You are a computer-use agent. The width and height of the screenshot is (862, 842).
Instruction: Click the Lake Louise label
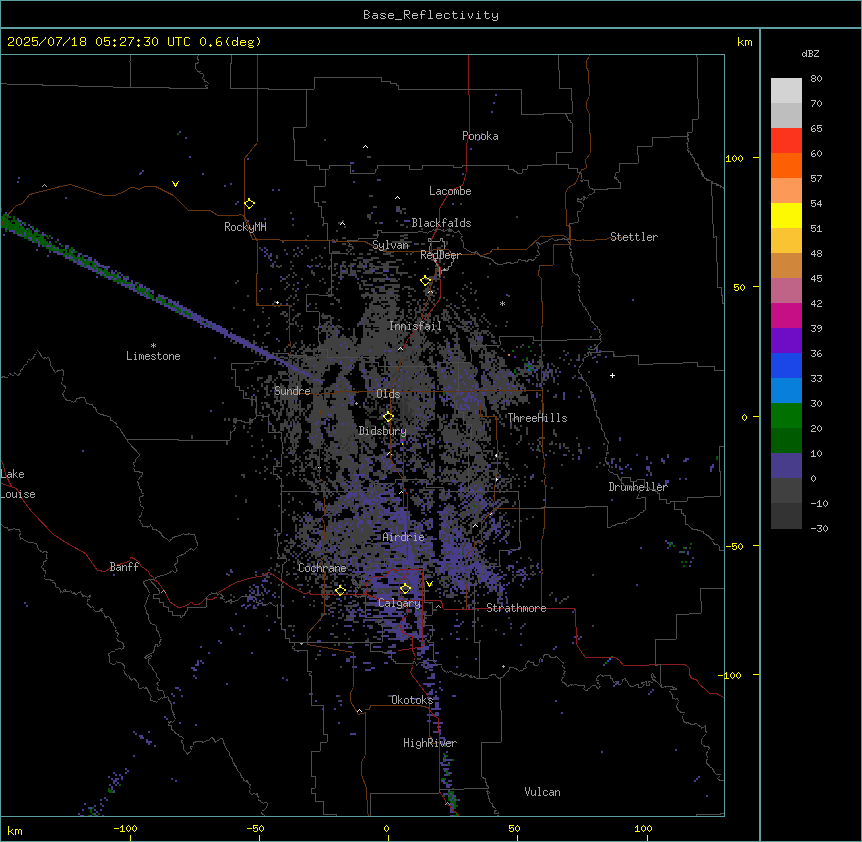(x=18, y=484)
